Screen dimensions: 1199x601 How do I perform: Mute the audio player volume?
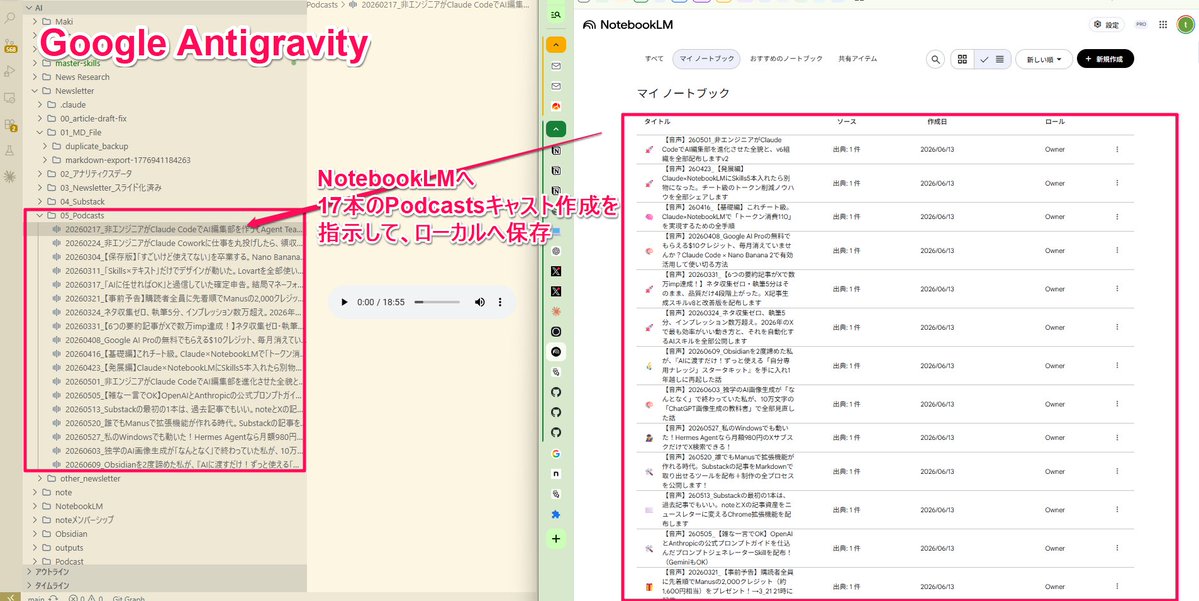[x=479, y=302]
